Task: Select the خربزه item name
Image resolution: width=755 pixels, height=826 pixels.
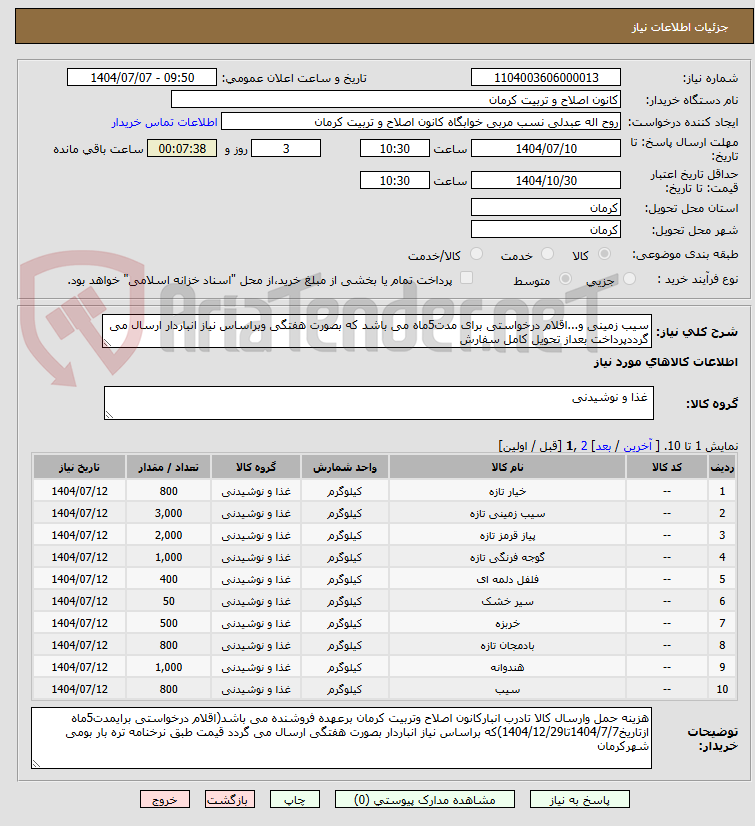Action: [507, 624]
